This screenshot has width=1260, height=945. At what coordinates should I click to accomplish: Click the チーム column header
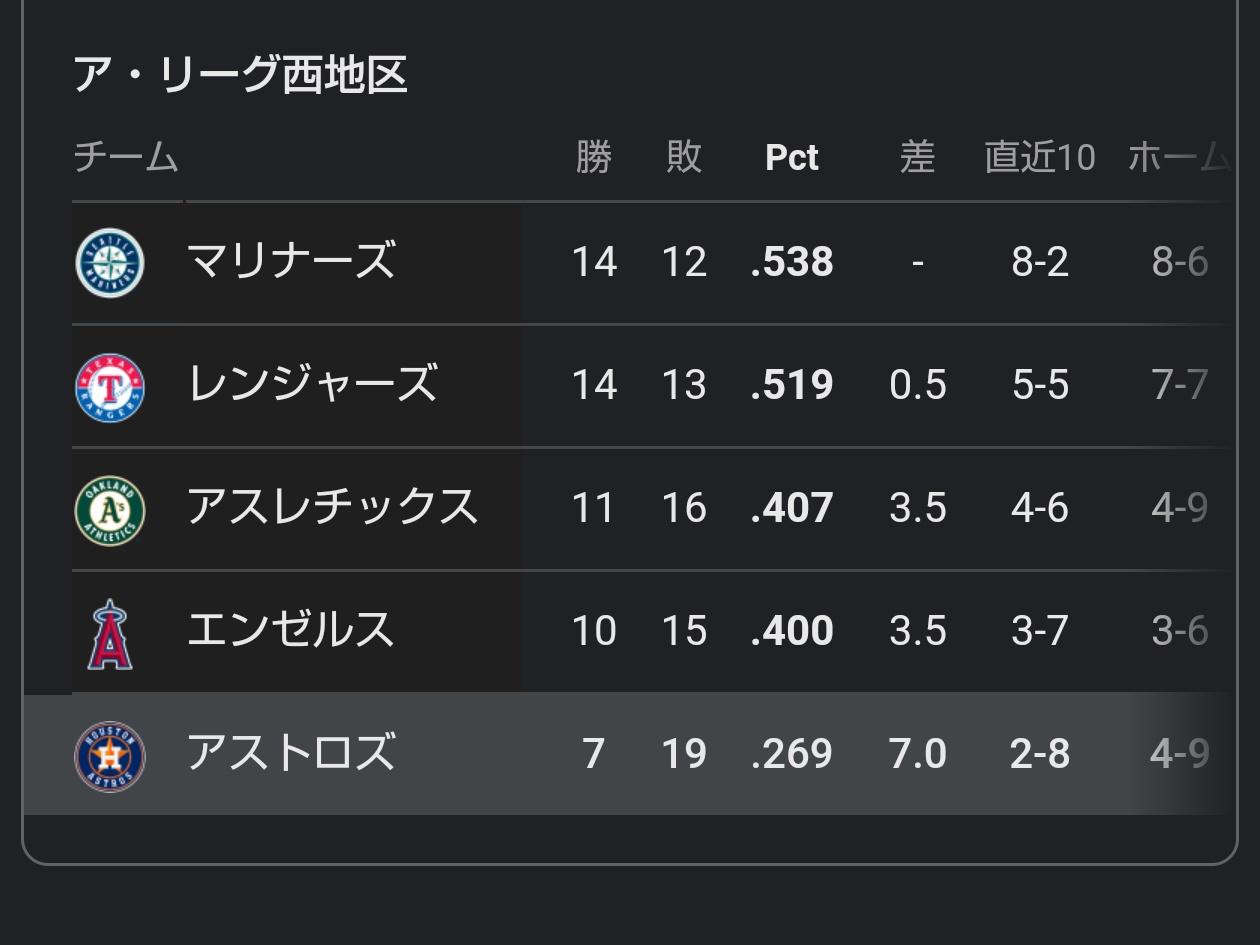(126, 158)
